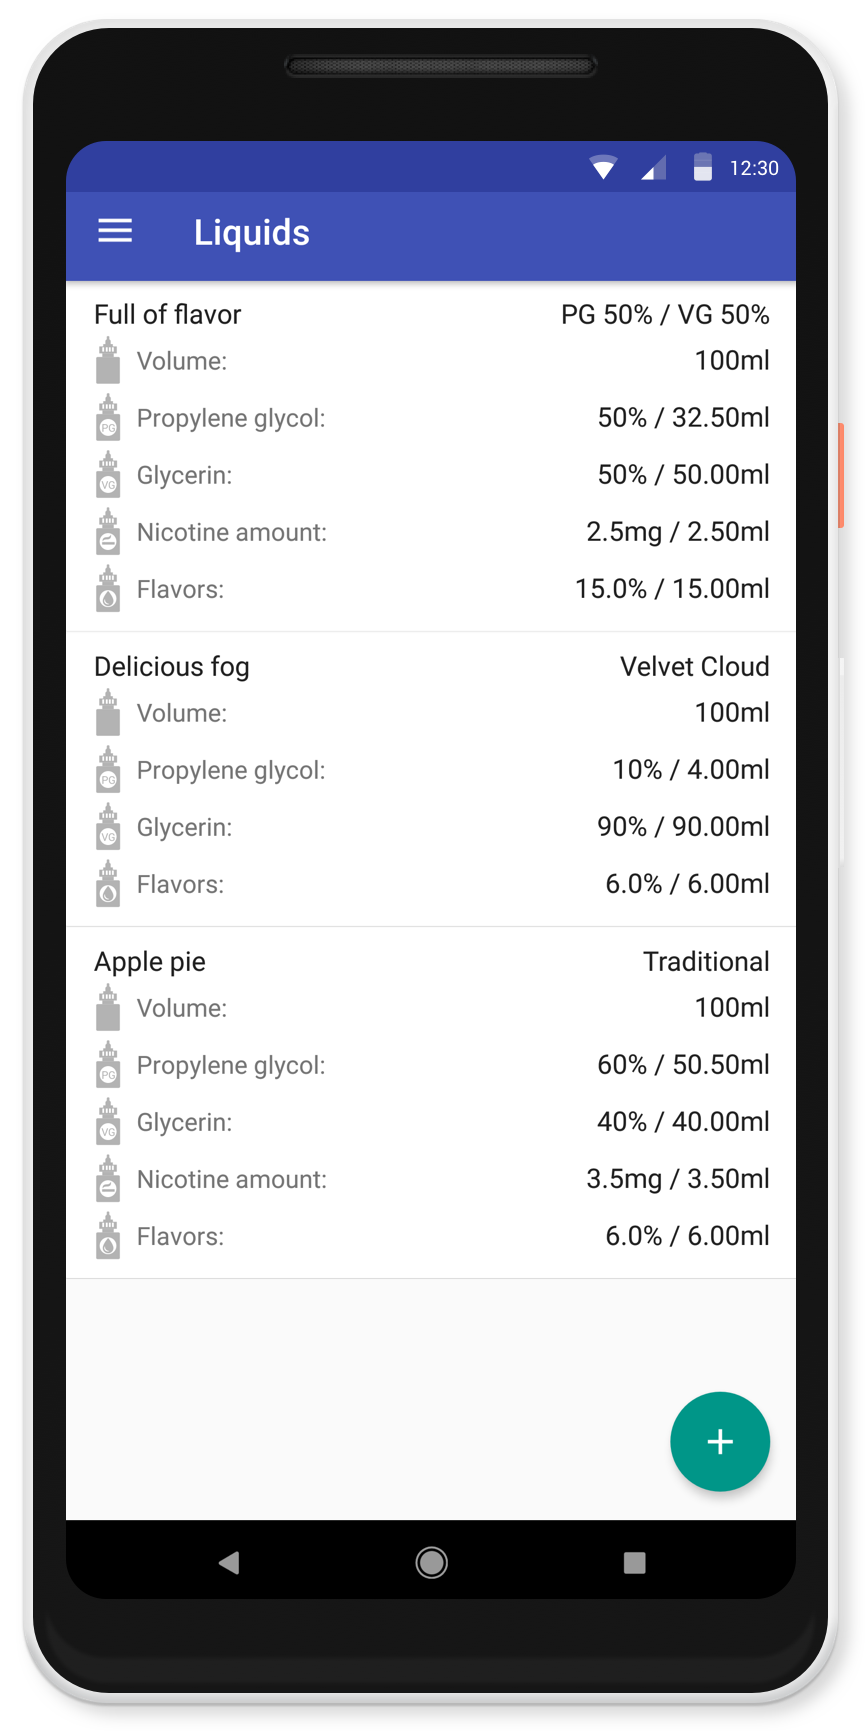Screen dimensions: 866x1731
Task: Open the Delicious fog liquid entry
Action: 431,779
